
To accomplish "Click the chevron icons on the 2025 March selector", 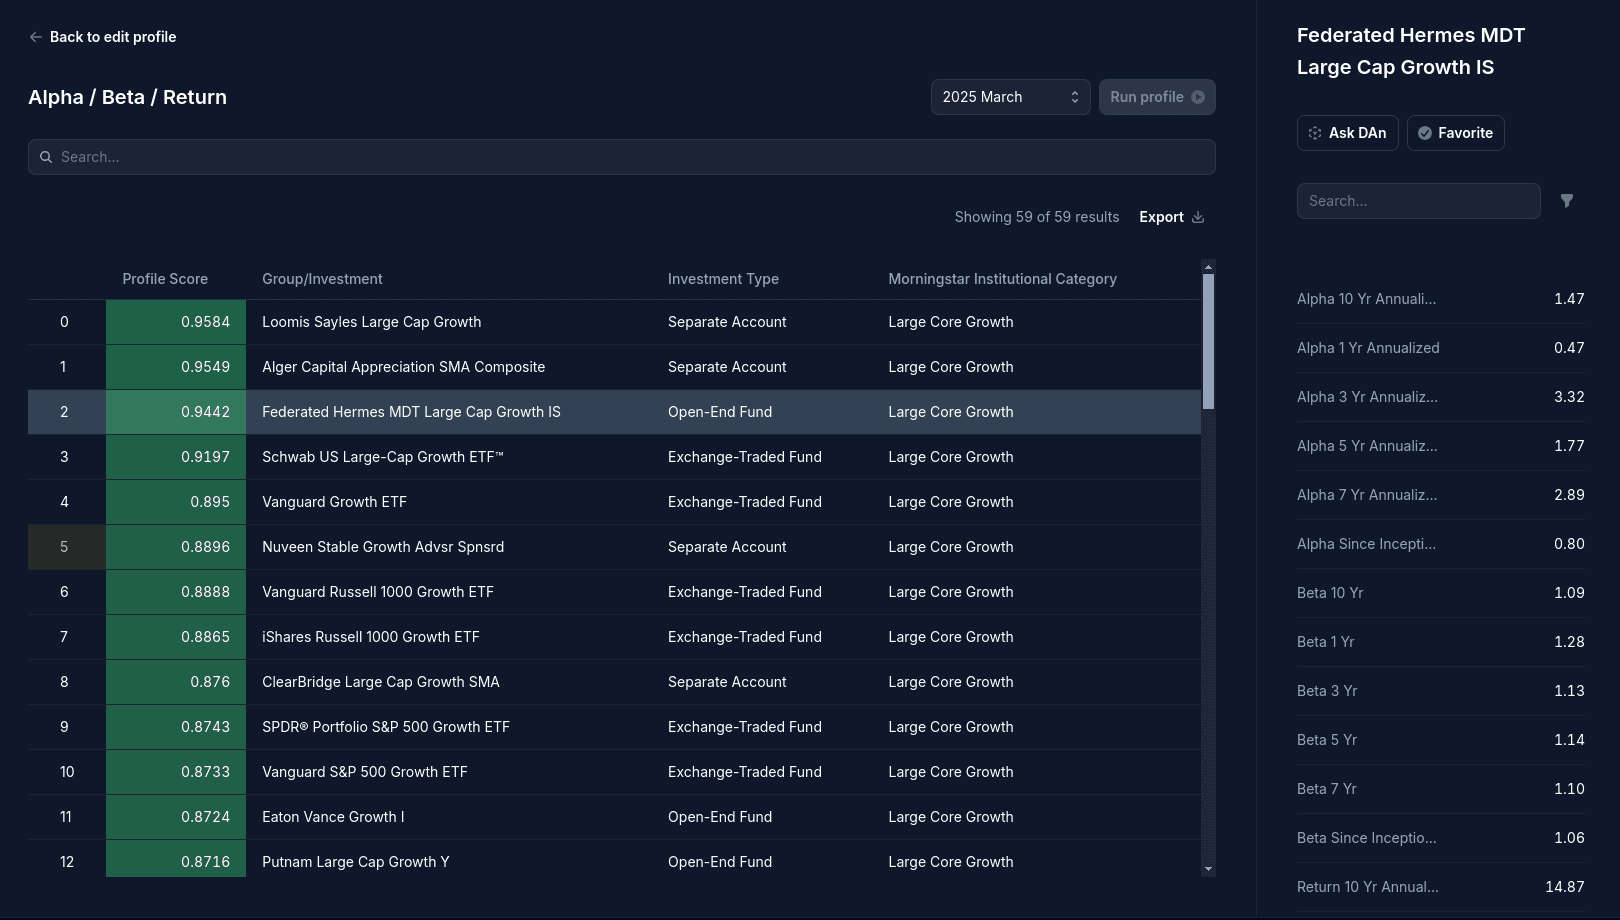I will (x=1074, y=96).
